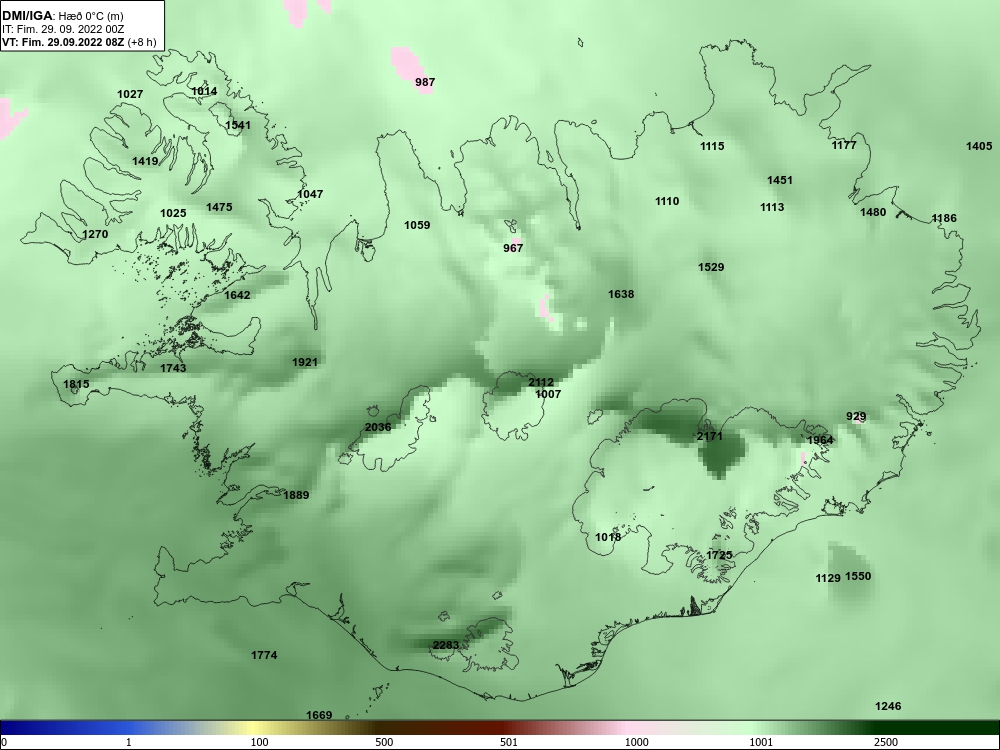Pick the 1815 value on the peninsula

(76, 384)
